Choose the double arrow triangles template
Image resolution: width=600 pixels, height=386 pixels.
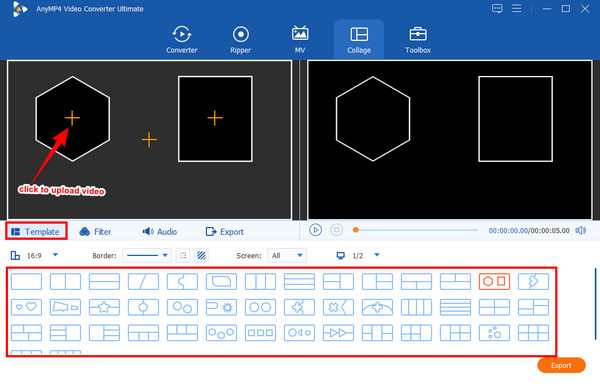point(338,333)
